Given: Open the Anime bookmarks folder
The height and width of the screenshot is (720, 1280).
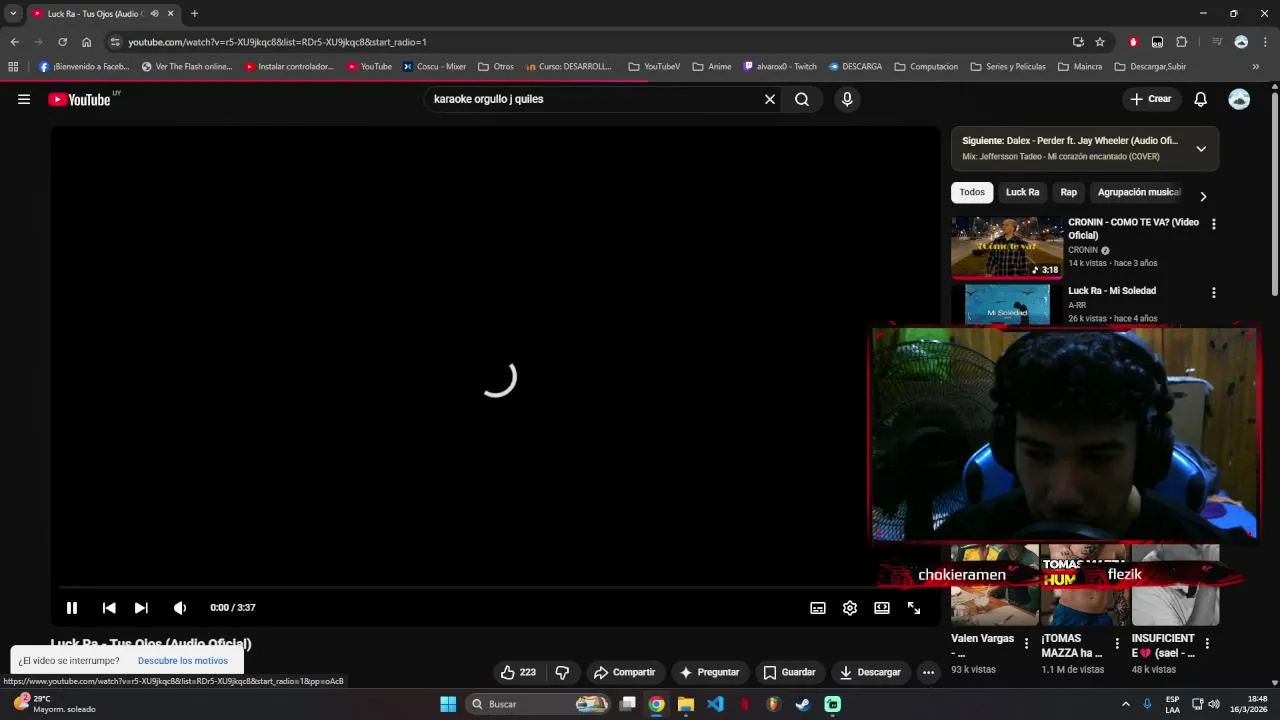Looking at the screenshot, I should [x=712, y=67].
